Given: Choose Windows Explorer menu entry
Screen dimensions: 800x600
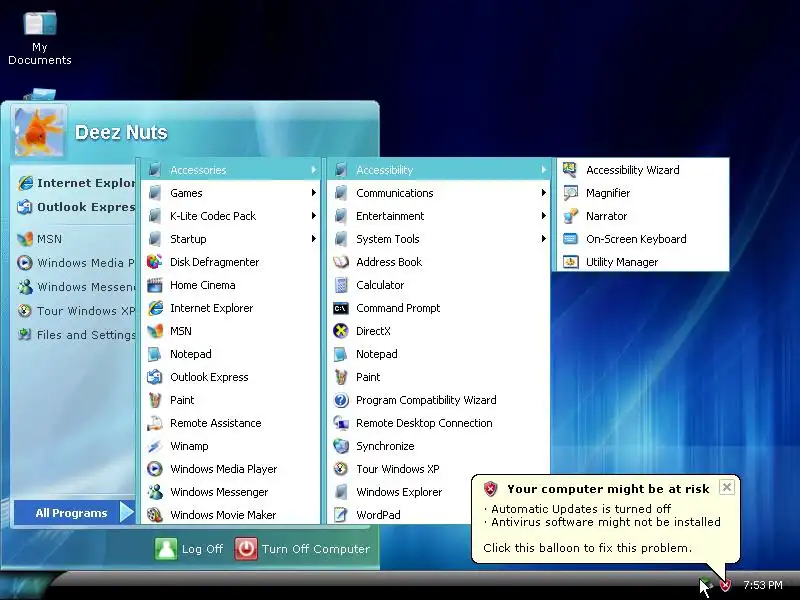Looking at the screenshot, I should (399, 492).
